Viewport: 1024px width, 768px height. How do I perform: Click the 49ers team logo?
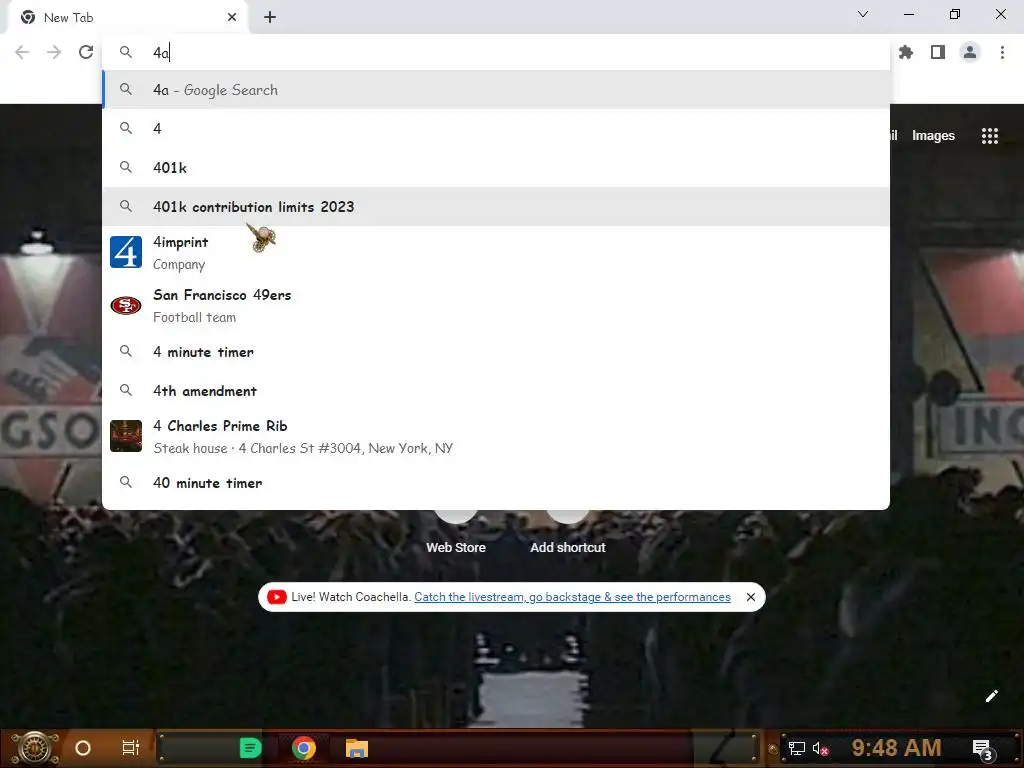coord(126,305)
